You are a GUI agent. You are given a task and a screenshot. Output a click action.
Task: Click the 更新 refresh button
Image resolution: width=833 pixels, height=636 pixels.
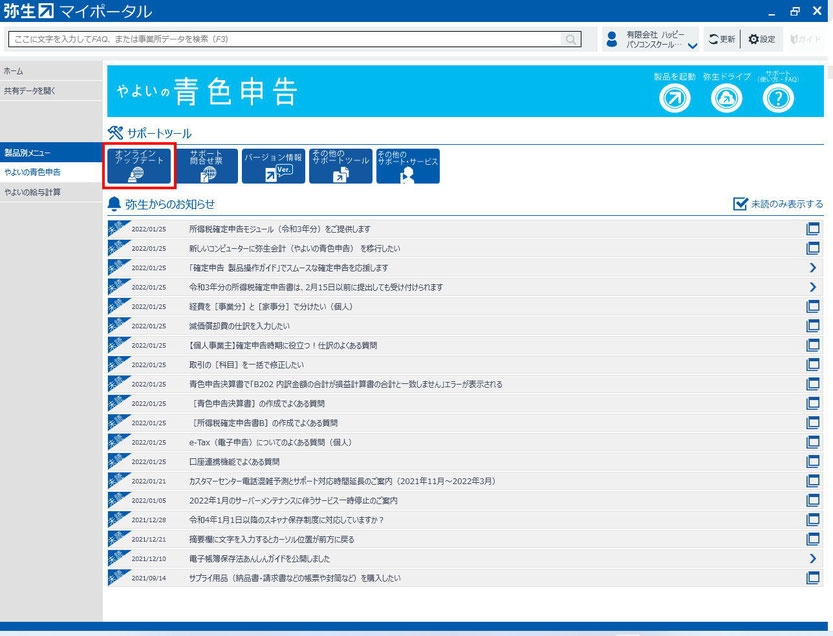point(721,39)
